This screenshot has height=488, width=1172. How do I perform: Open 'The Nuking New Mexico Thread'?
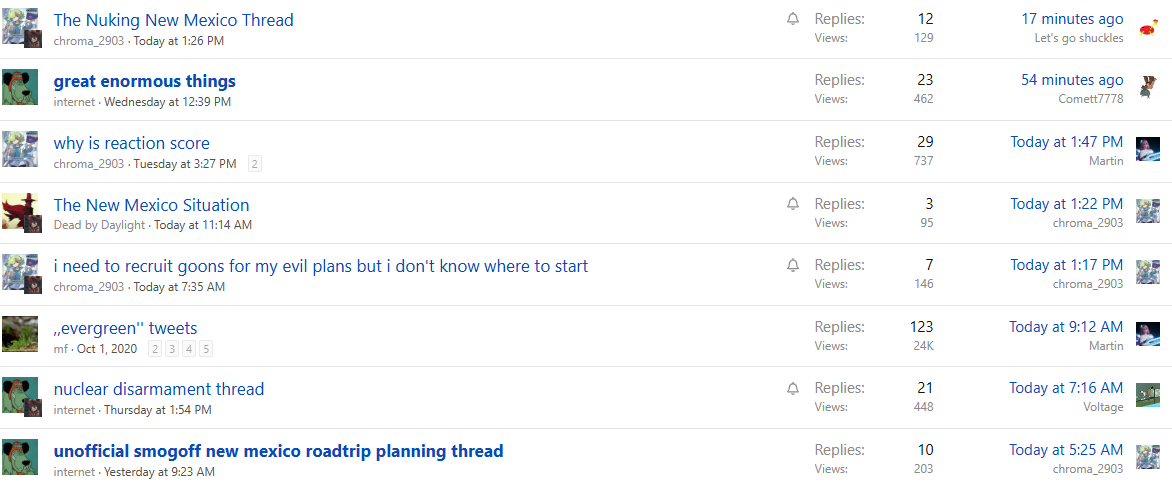tap(174, 20)
